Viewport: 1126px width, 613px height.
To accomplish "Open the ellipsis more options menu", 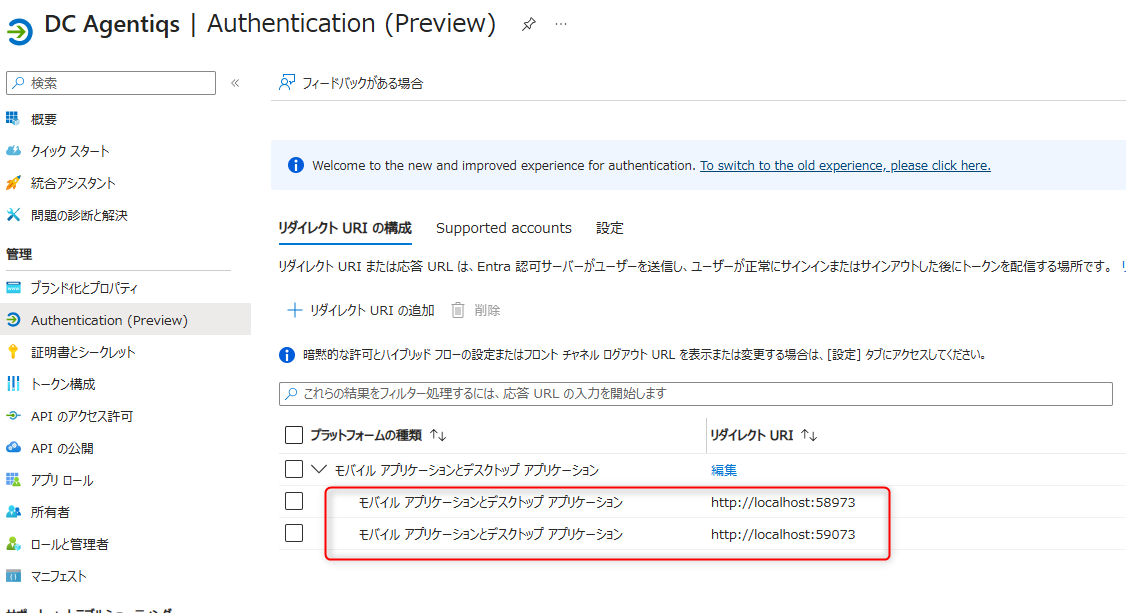I will (561, 24).
